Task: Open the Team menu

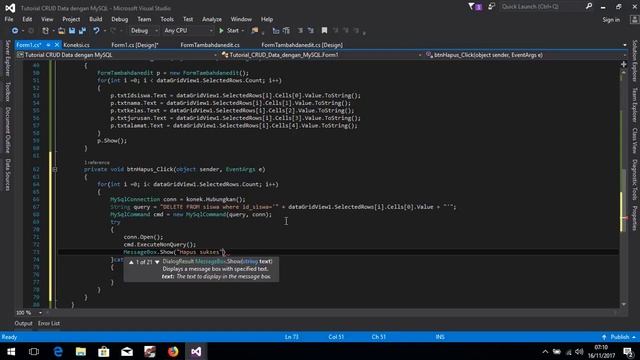Action: [x=144, y=19]
